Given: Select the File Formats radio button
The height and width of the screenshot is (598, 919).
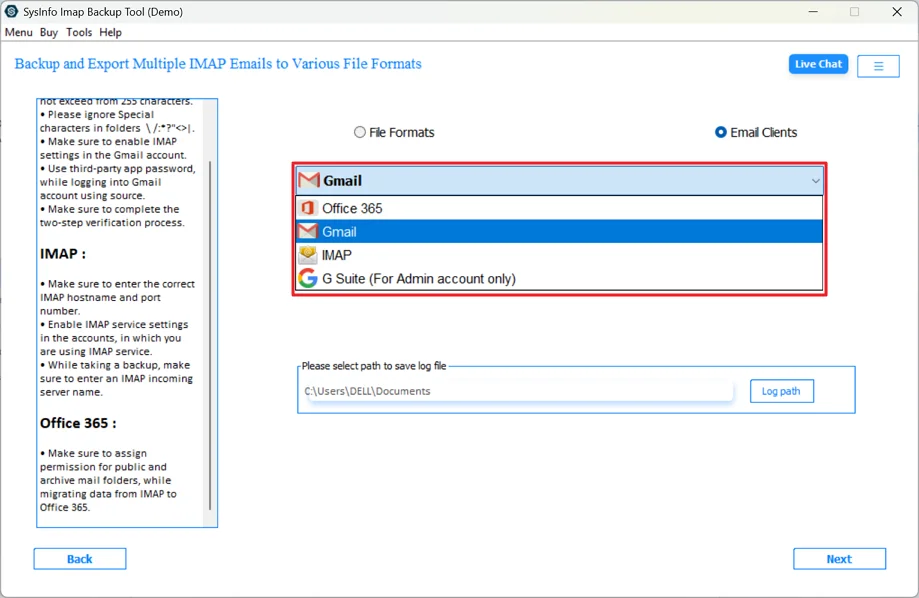Looking at the screenshot, I should [x=359, y=131].
